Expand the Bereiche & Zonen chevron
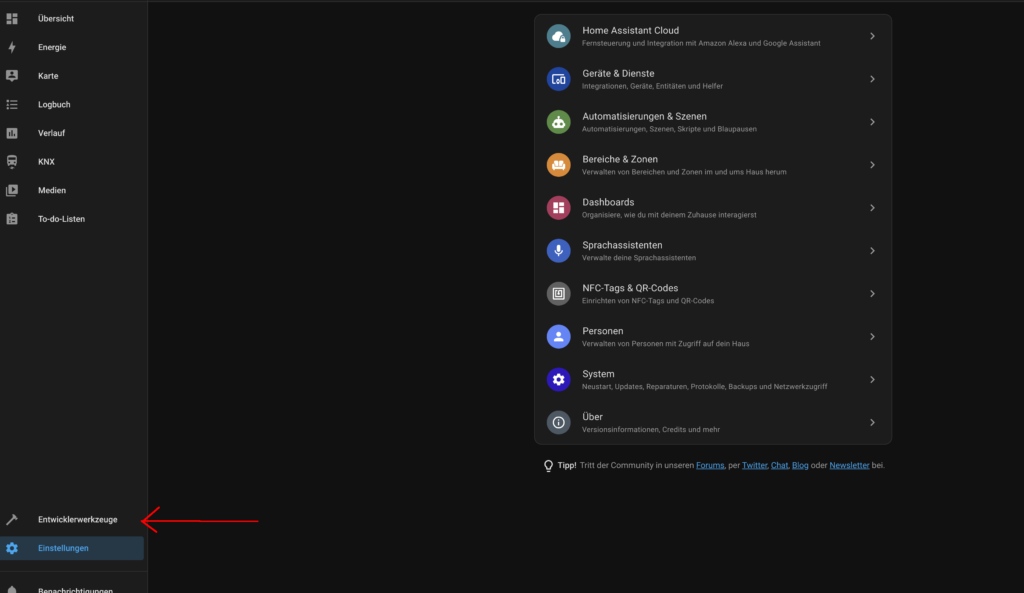The image size is (1024, 593). click(x=872, y=165)
